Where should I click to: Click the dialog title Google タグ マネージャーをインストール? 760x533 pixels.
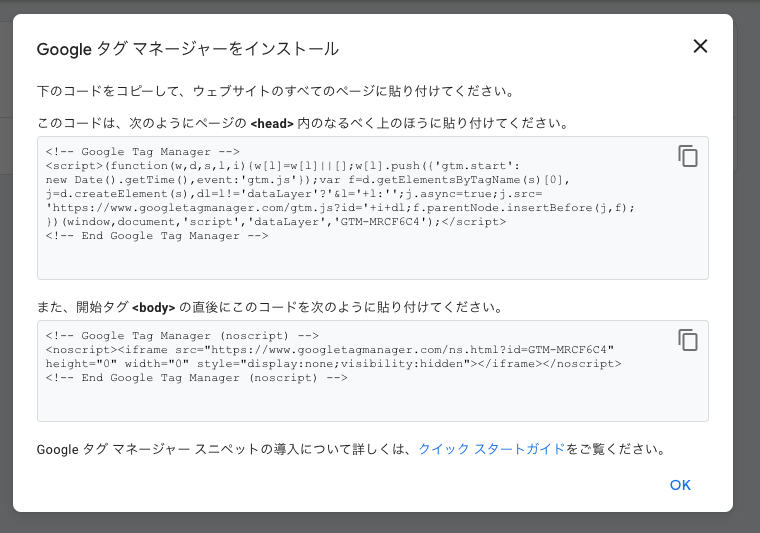coord(188,49)
